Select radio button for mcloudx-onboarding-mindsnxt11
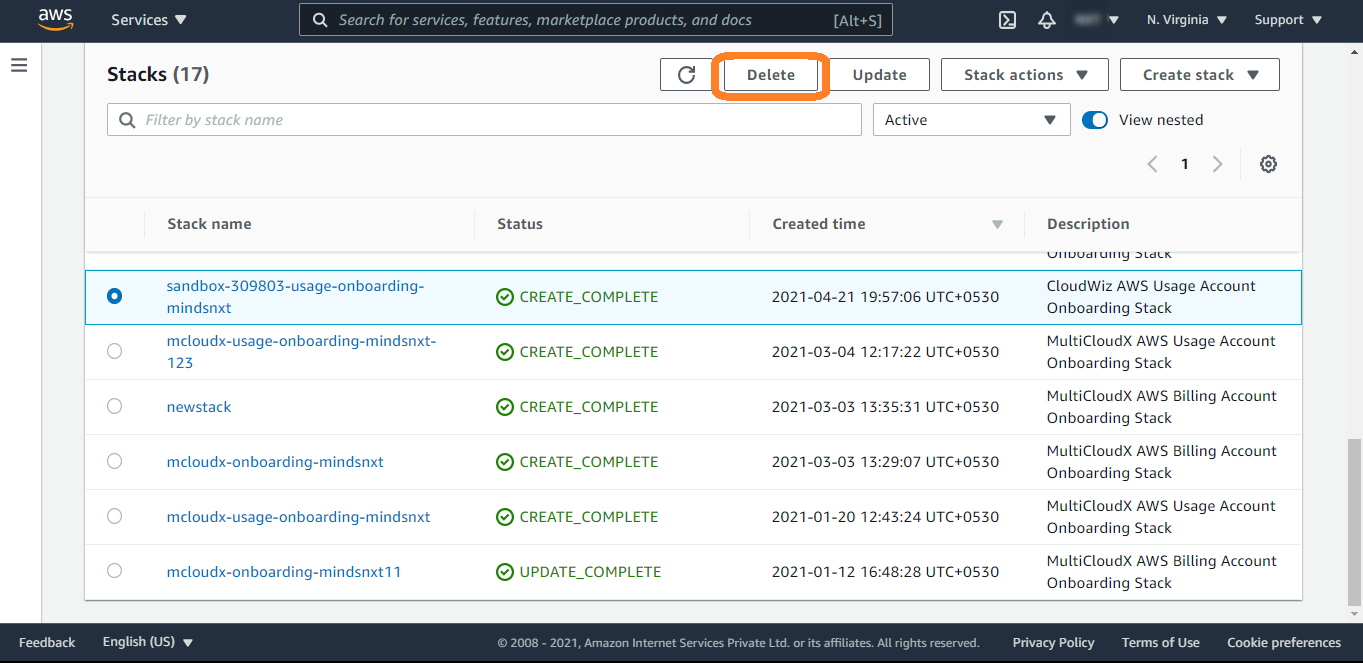 pos(114,571)
